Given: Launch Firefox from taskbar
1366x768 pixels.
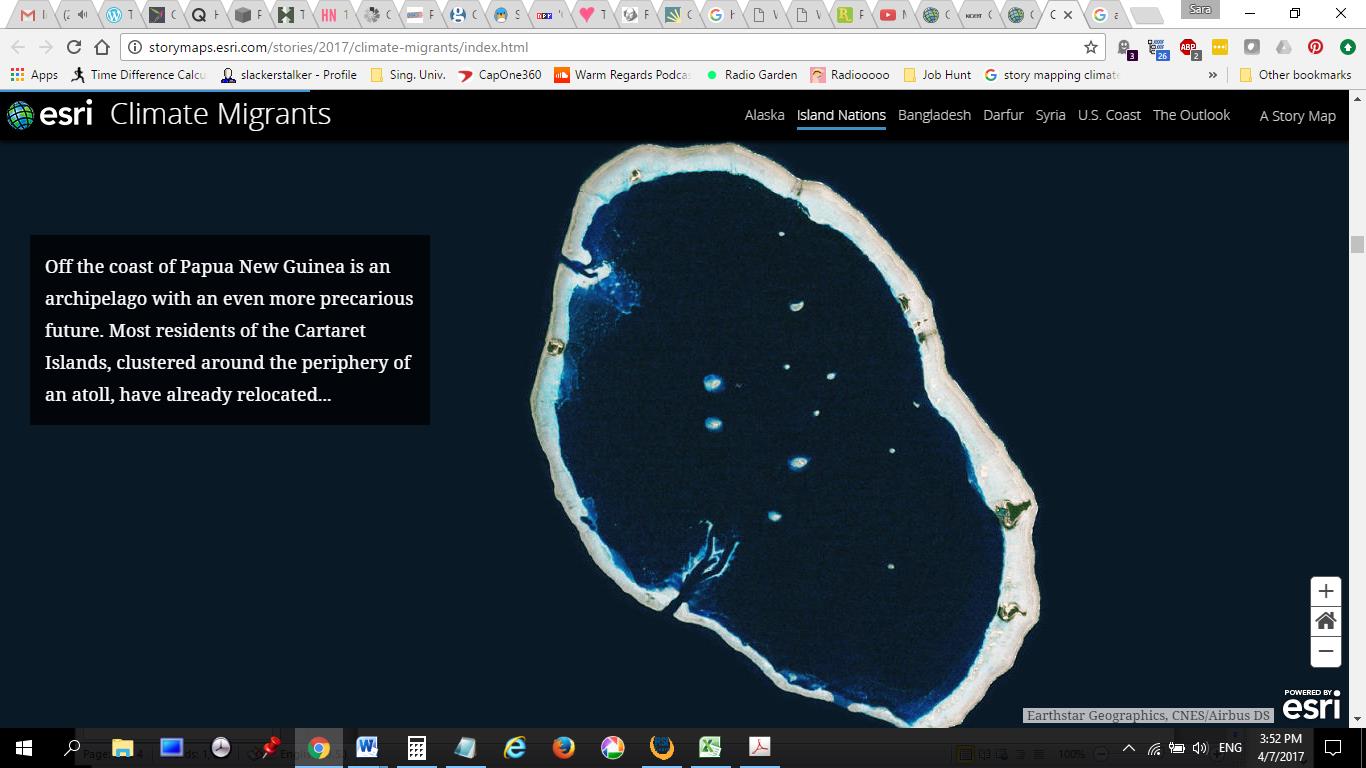Looking at the screenshot, I should [x=563, y=748].
